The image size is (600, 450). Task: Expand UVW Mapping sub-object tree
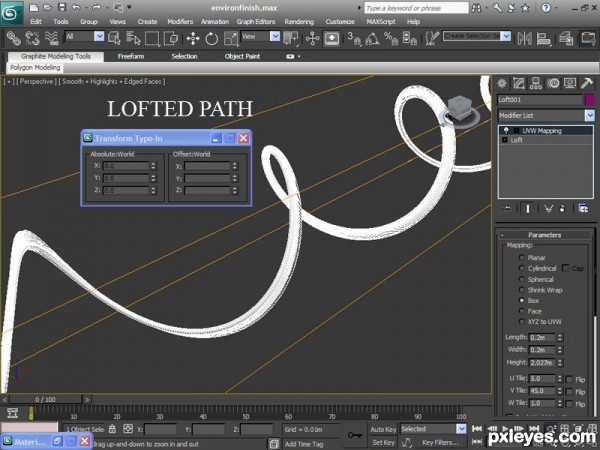(516, 130)
